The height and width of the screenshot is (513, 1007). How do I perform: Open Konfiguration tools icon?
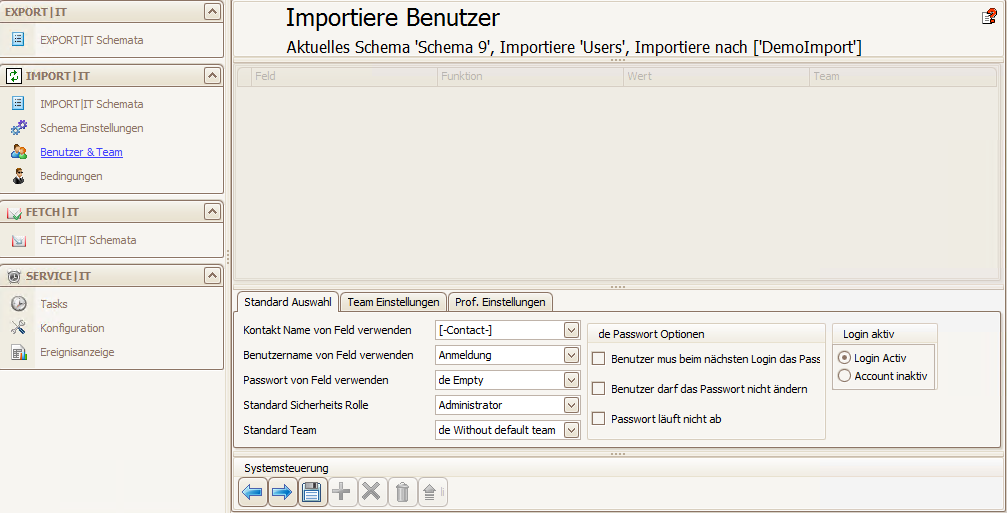pos(19,327)
